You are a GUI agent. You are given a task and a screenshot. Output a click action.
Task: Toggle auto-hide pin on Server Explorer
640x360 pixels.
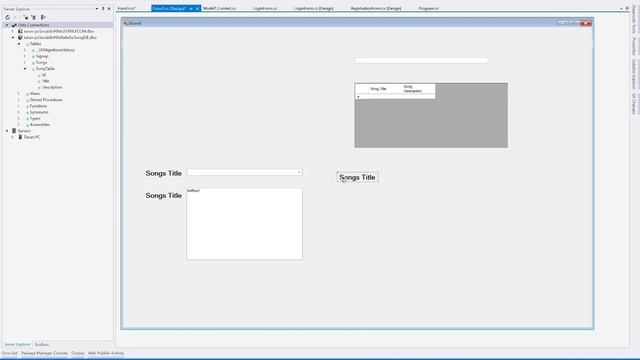click(103, 9)
